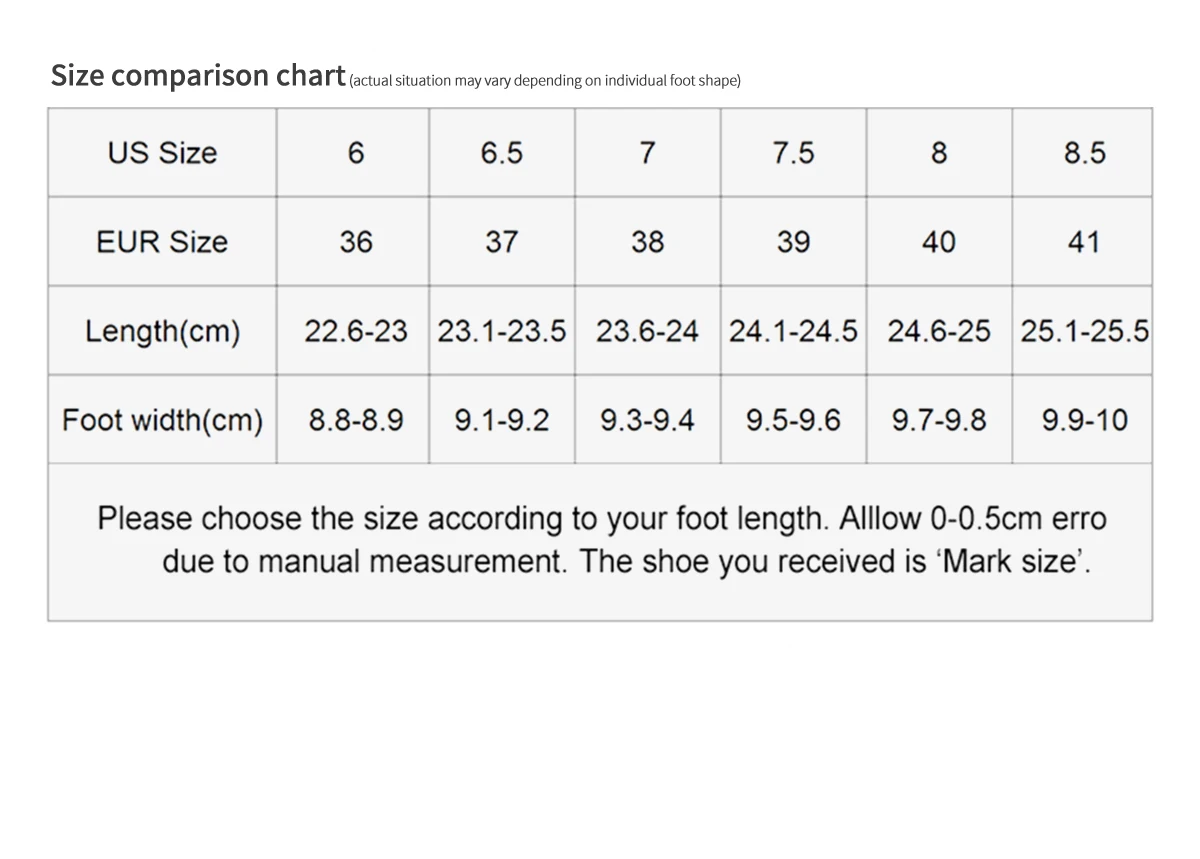The image size is (1200, 859).
Task: Click the 9.9-10 foot width cell
Action: (x=1082, y=419)
